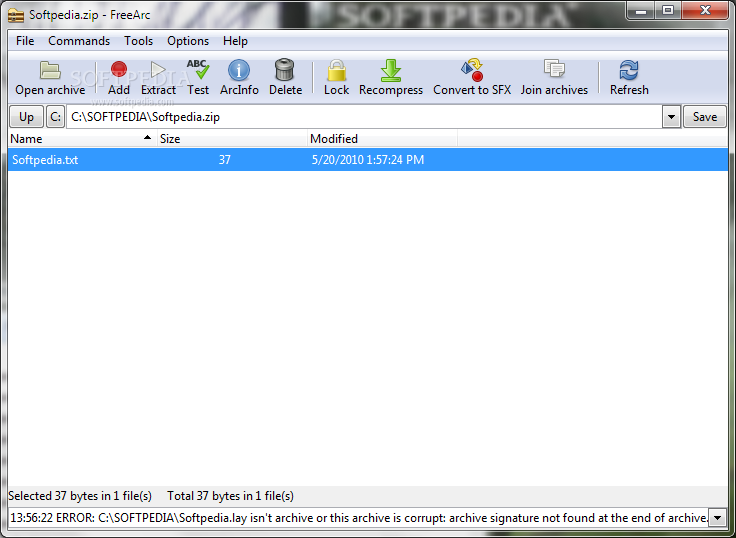Screen dimensions: 736x538
Task: Click the red Add icon
Action: [119, 69]
